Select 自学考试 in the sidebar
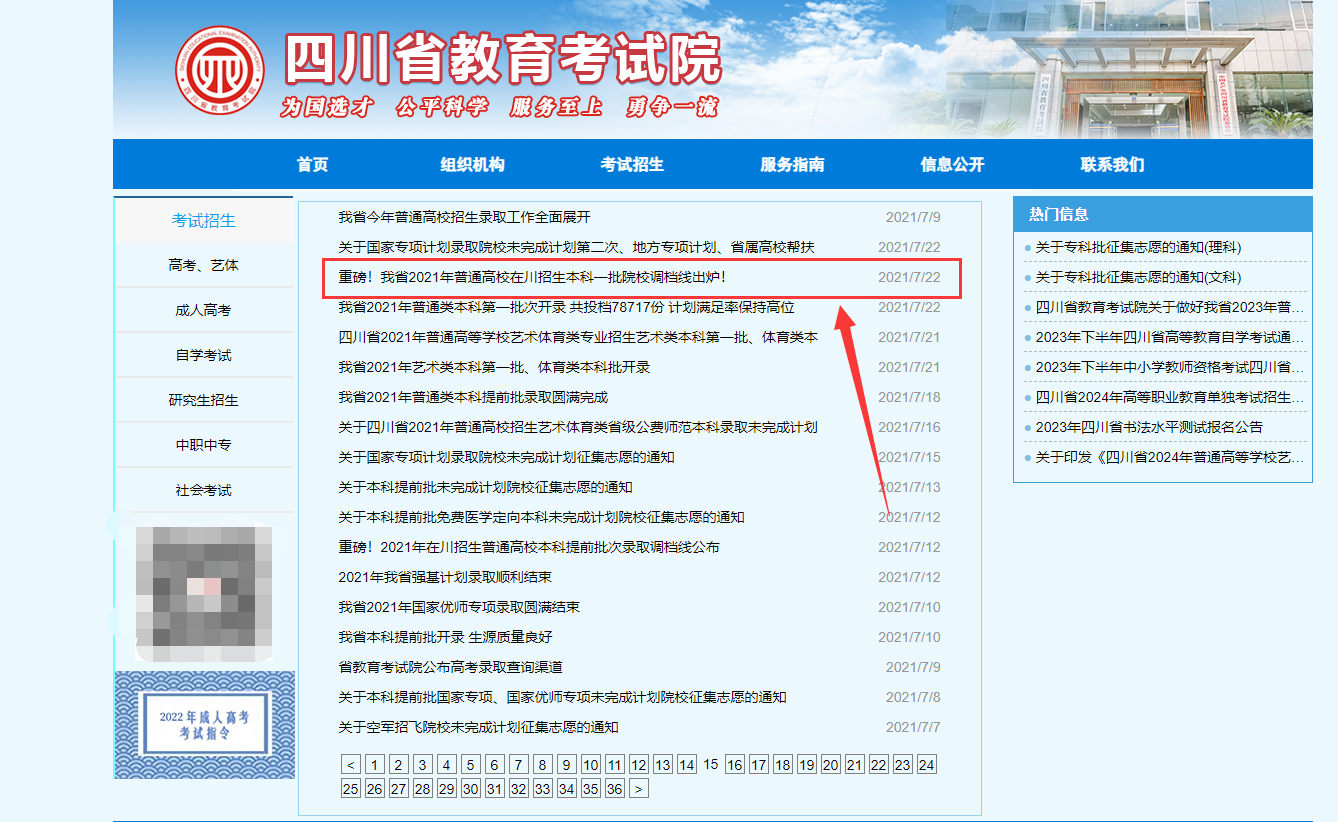This screenshot has height=822, width=1338. (204, 355)
